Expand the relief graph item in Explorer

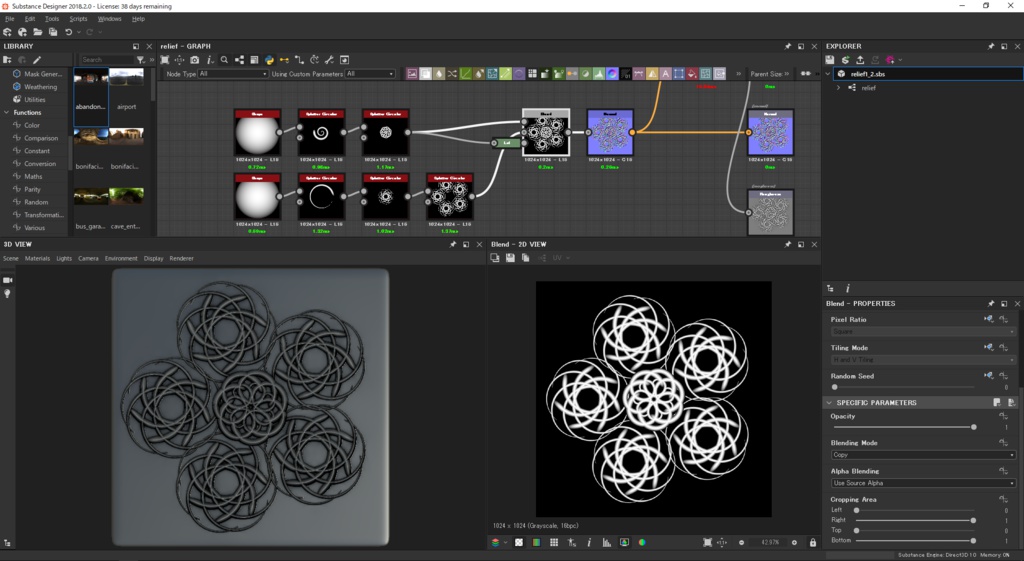click(839, 88)
